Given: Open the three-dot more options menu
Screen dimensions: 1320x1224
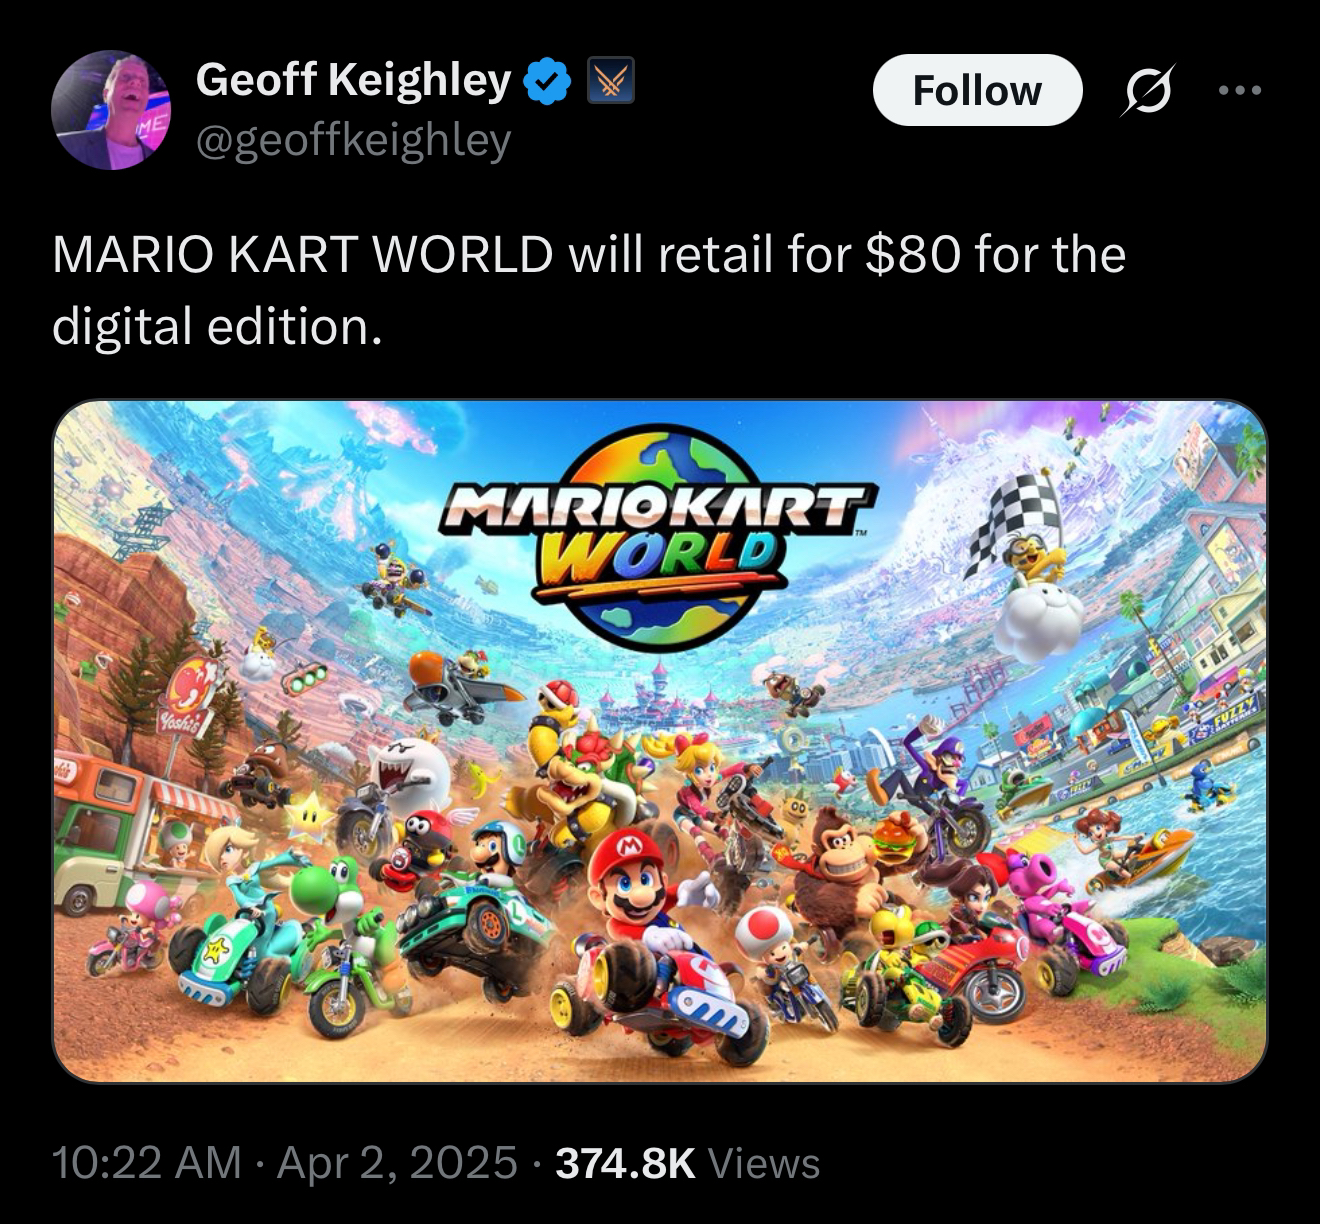Looking at the screenshot, I should (1242, 90).
